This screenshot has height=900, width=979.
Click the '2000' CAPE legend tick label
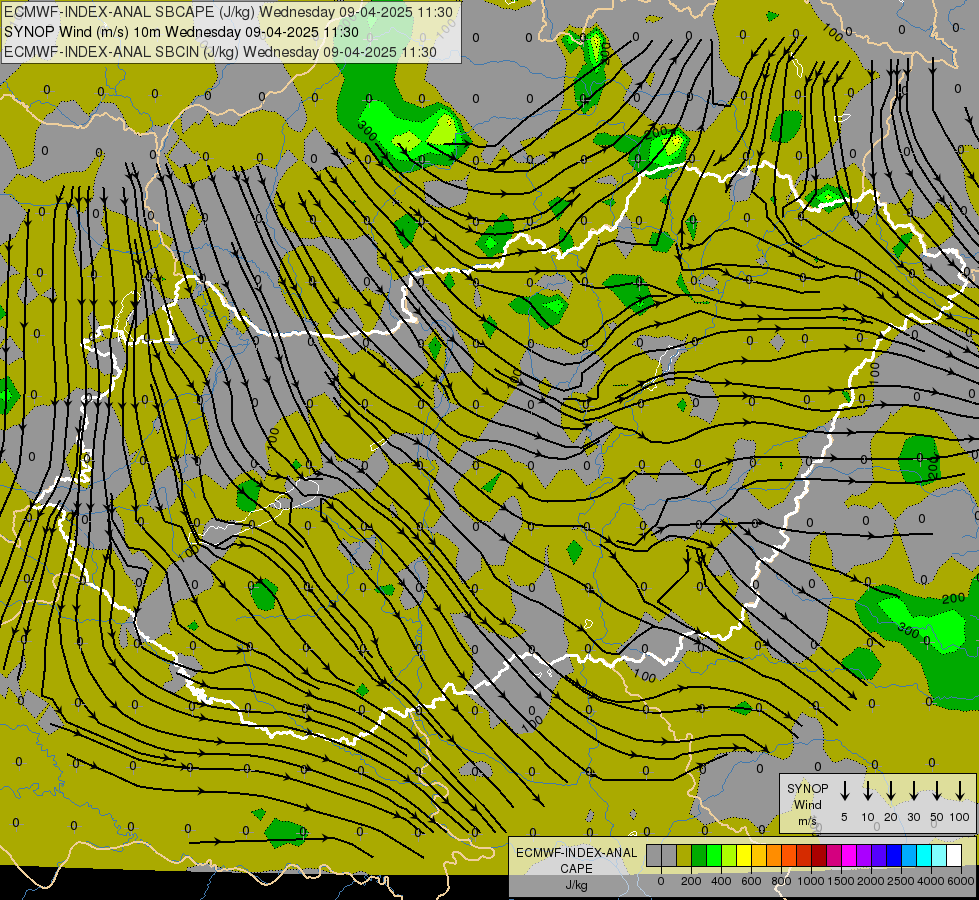[x=871, y=881]
